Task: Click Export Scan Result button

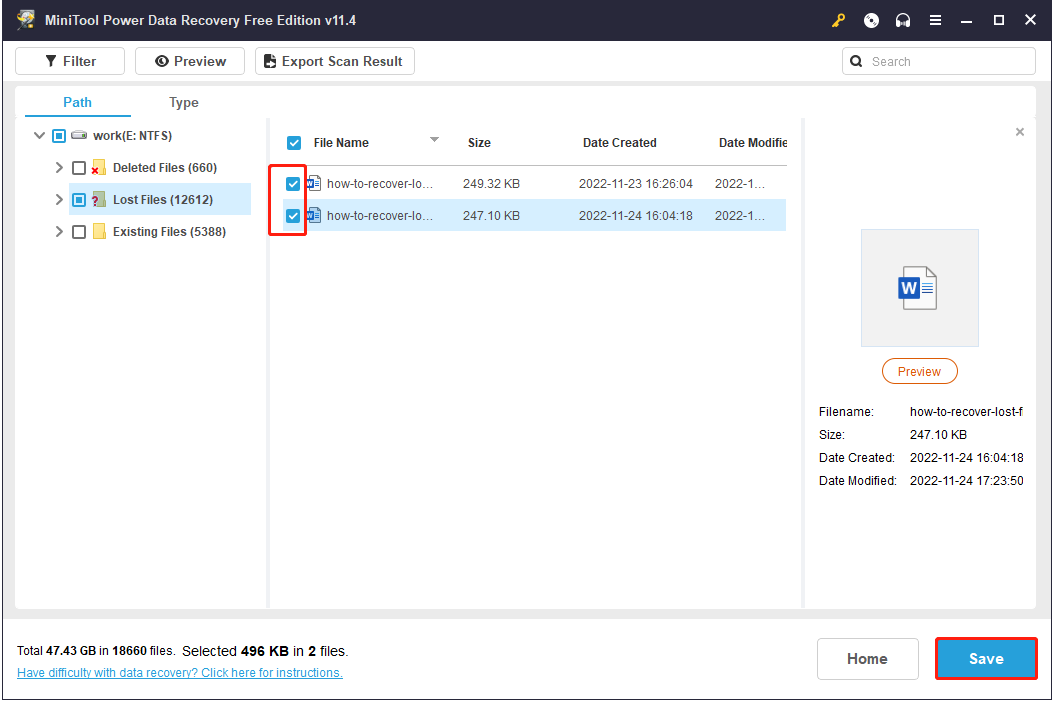Action: (x=334, y=61)
